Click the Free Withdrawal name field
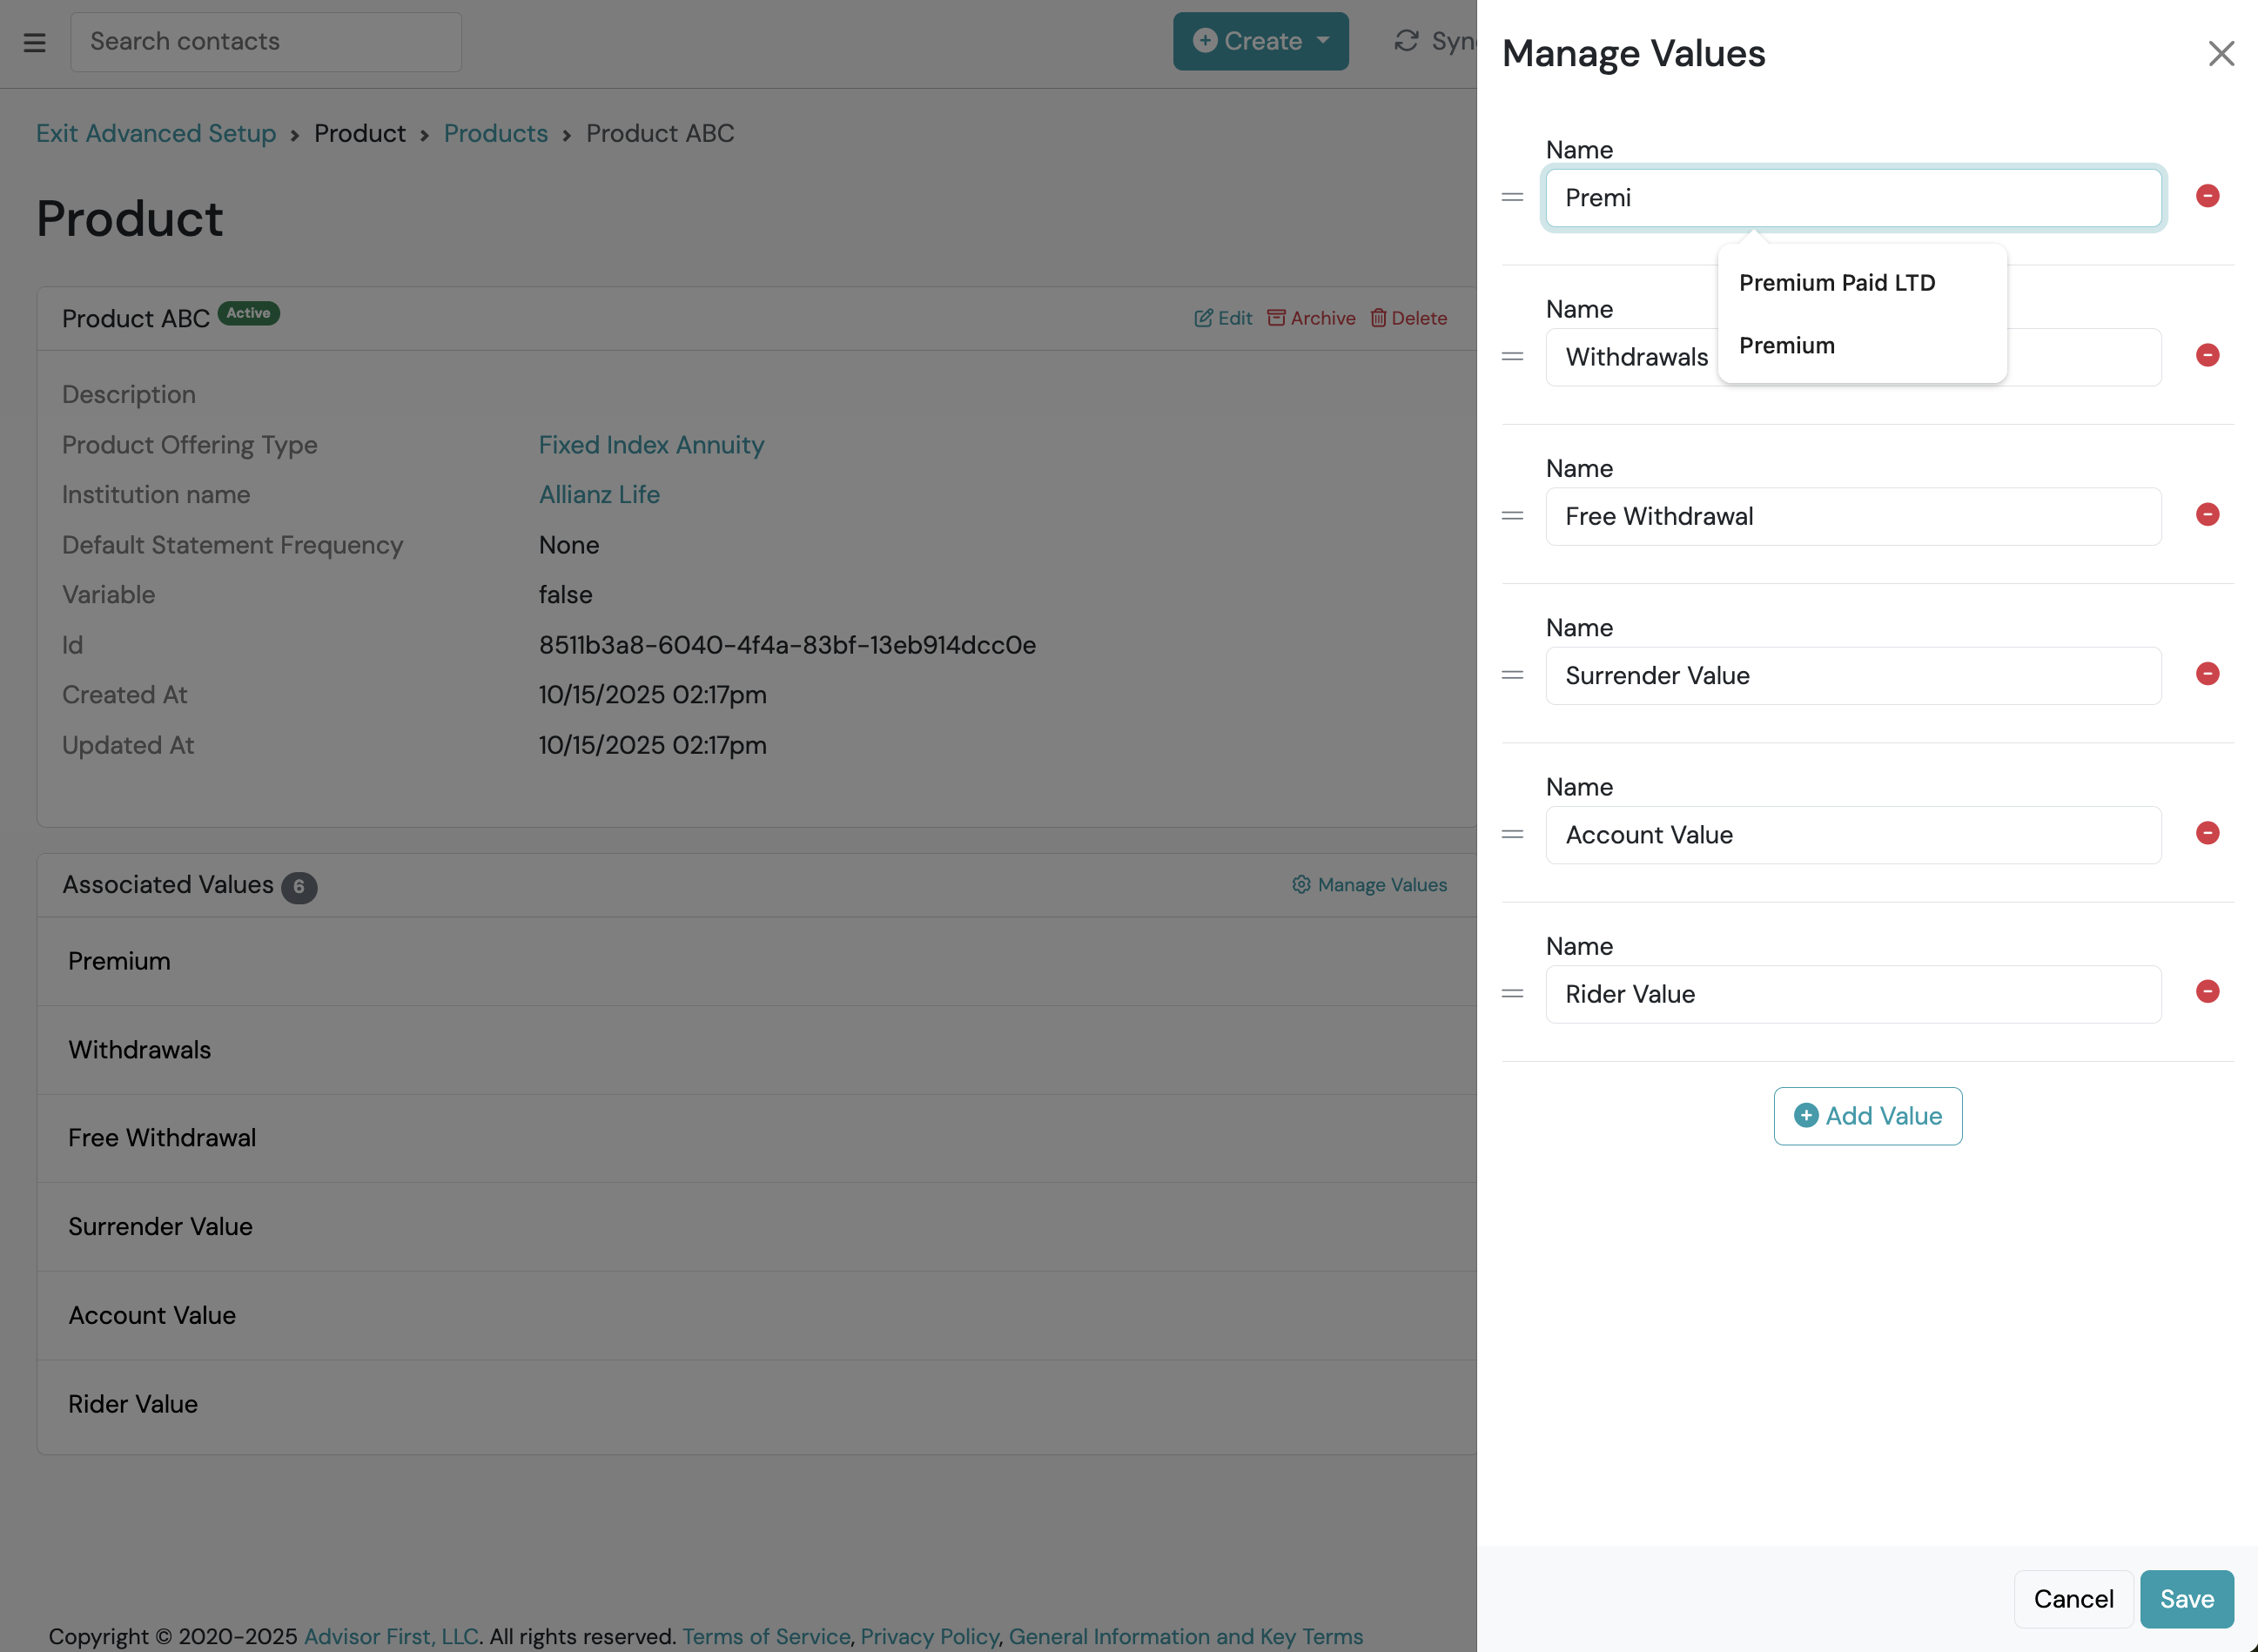The width and height of the screenshot is (2258, 1652). tap(1853, 516)
